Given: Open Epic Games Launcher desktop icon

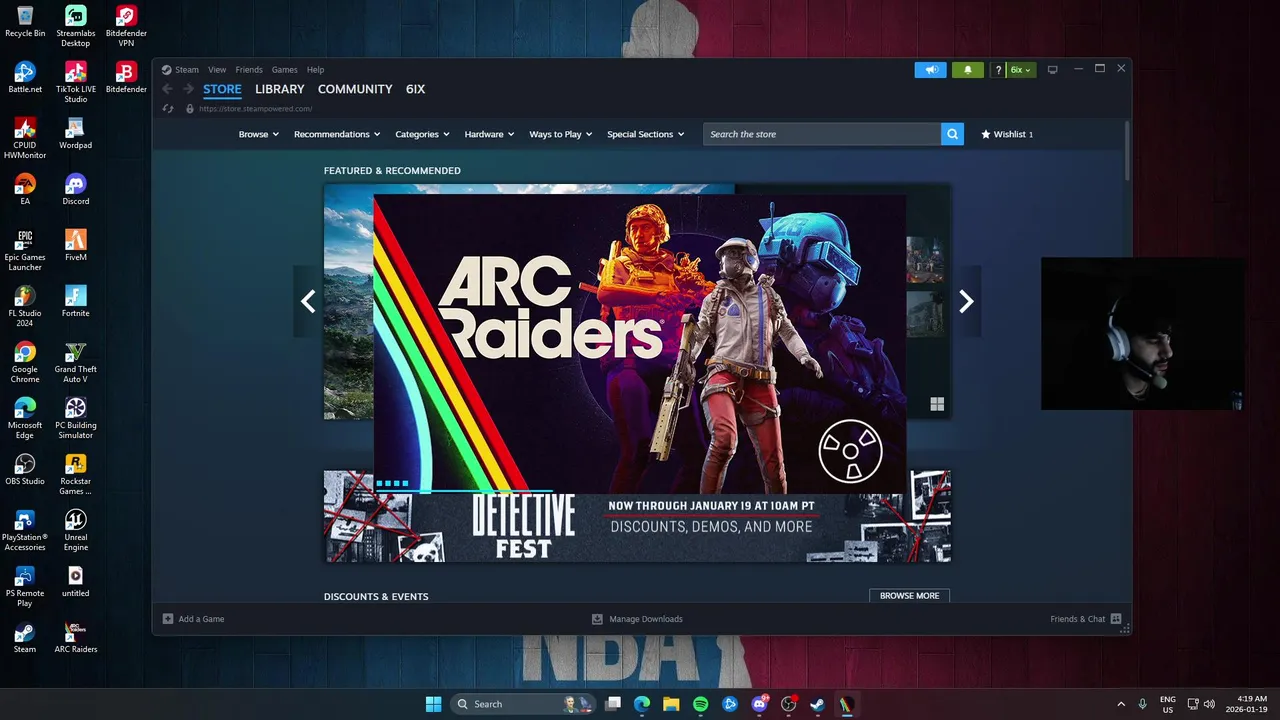Looking at the screenshot, I should click(x=25, y=249).
